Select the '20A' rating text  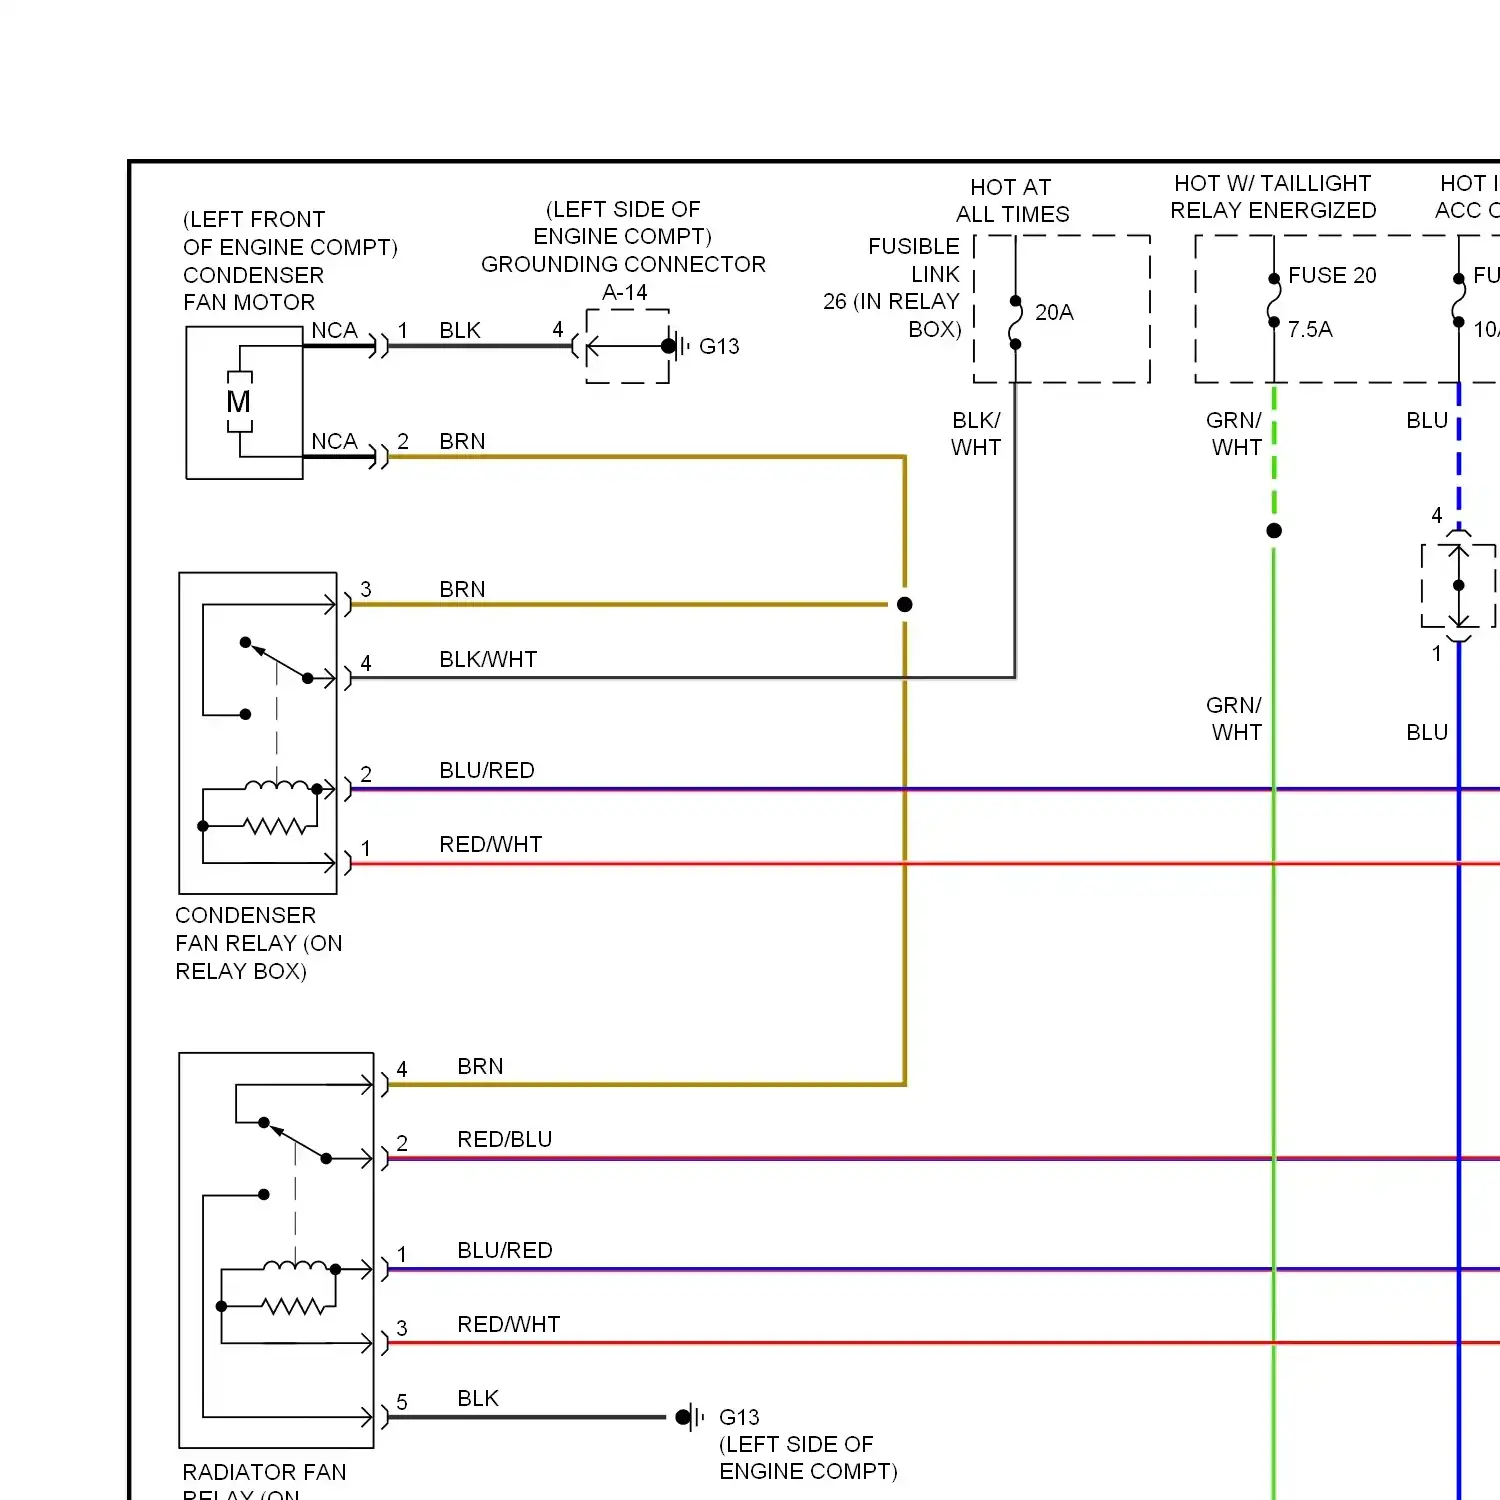pyautogui.click(x=1054, y=312)
